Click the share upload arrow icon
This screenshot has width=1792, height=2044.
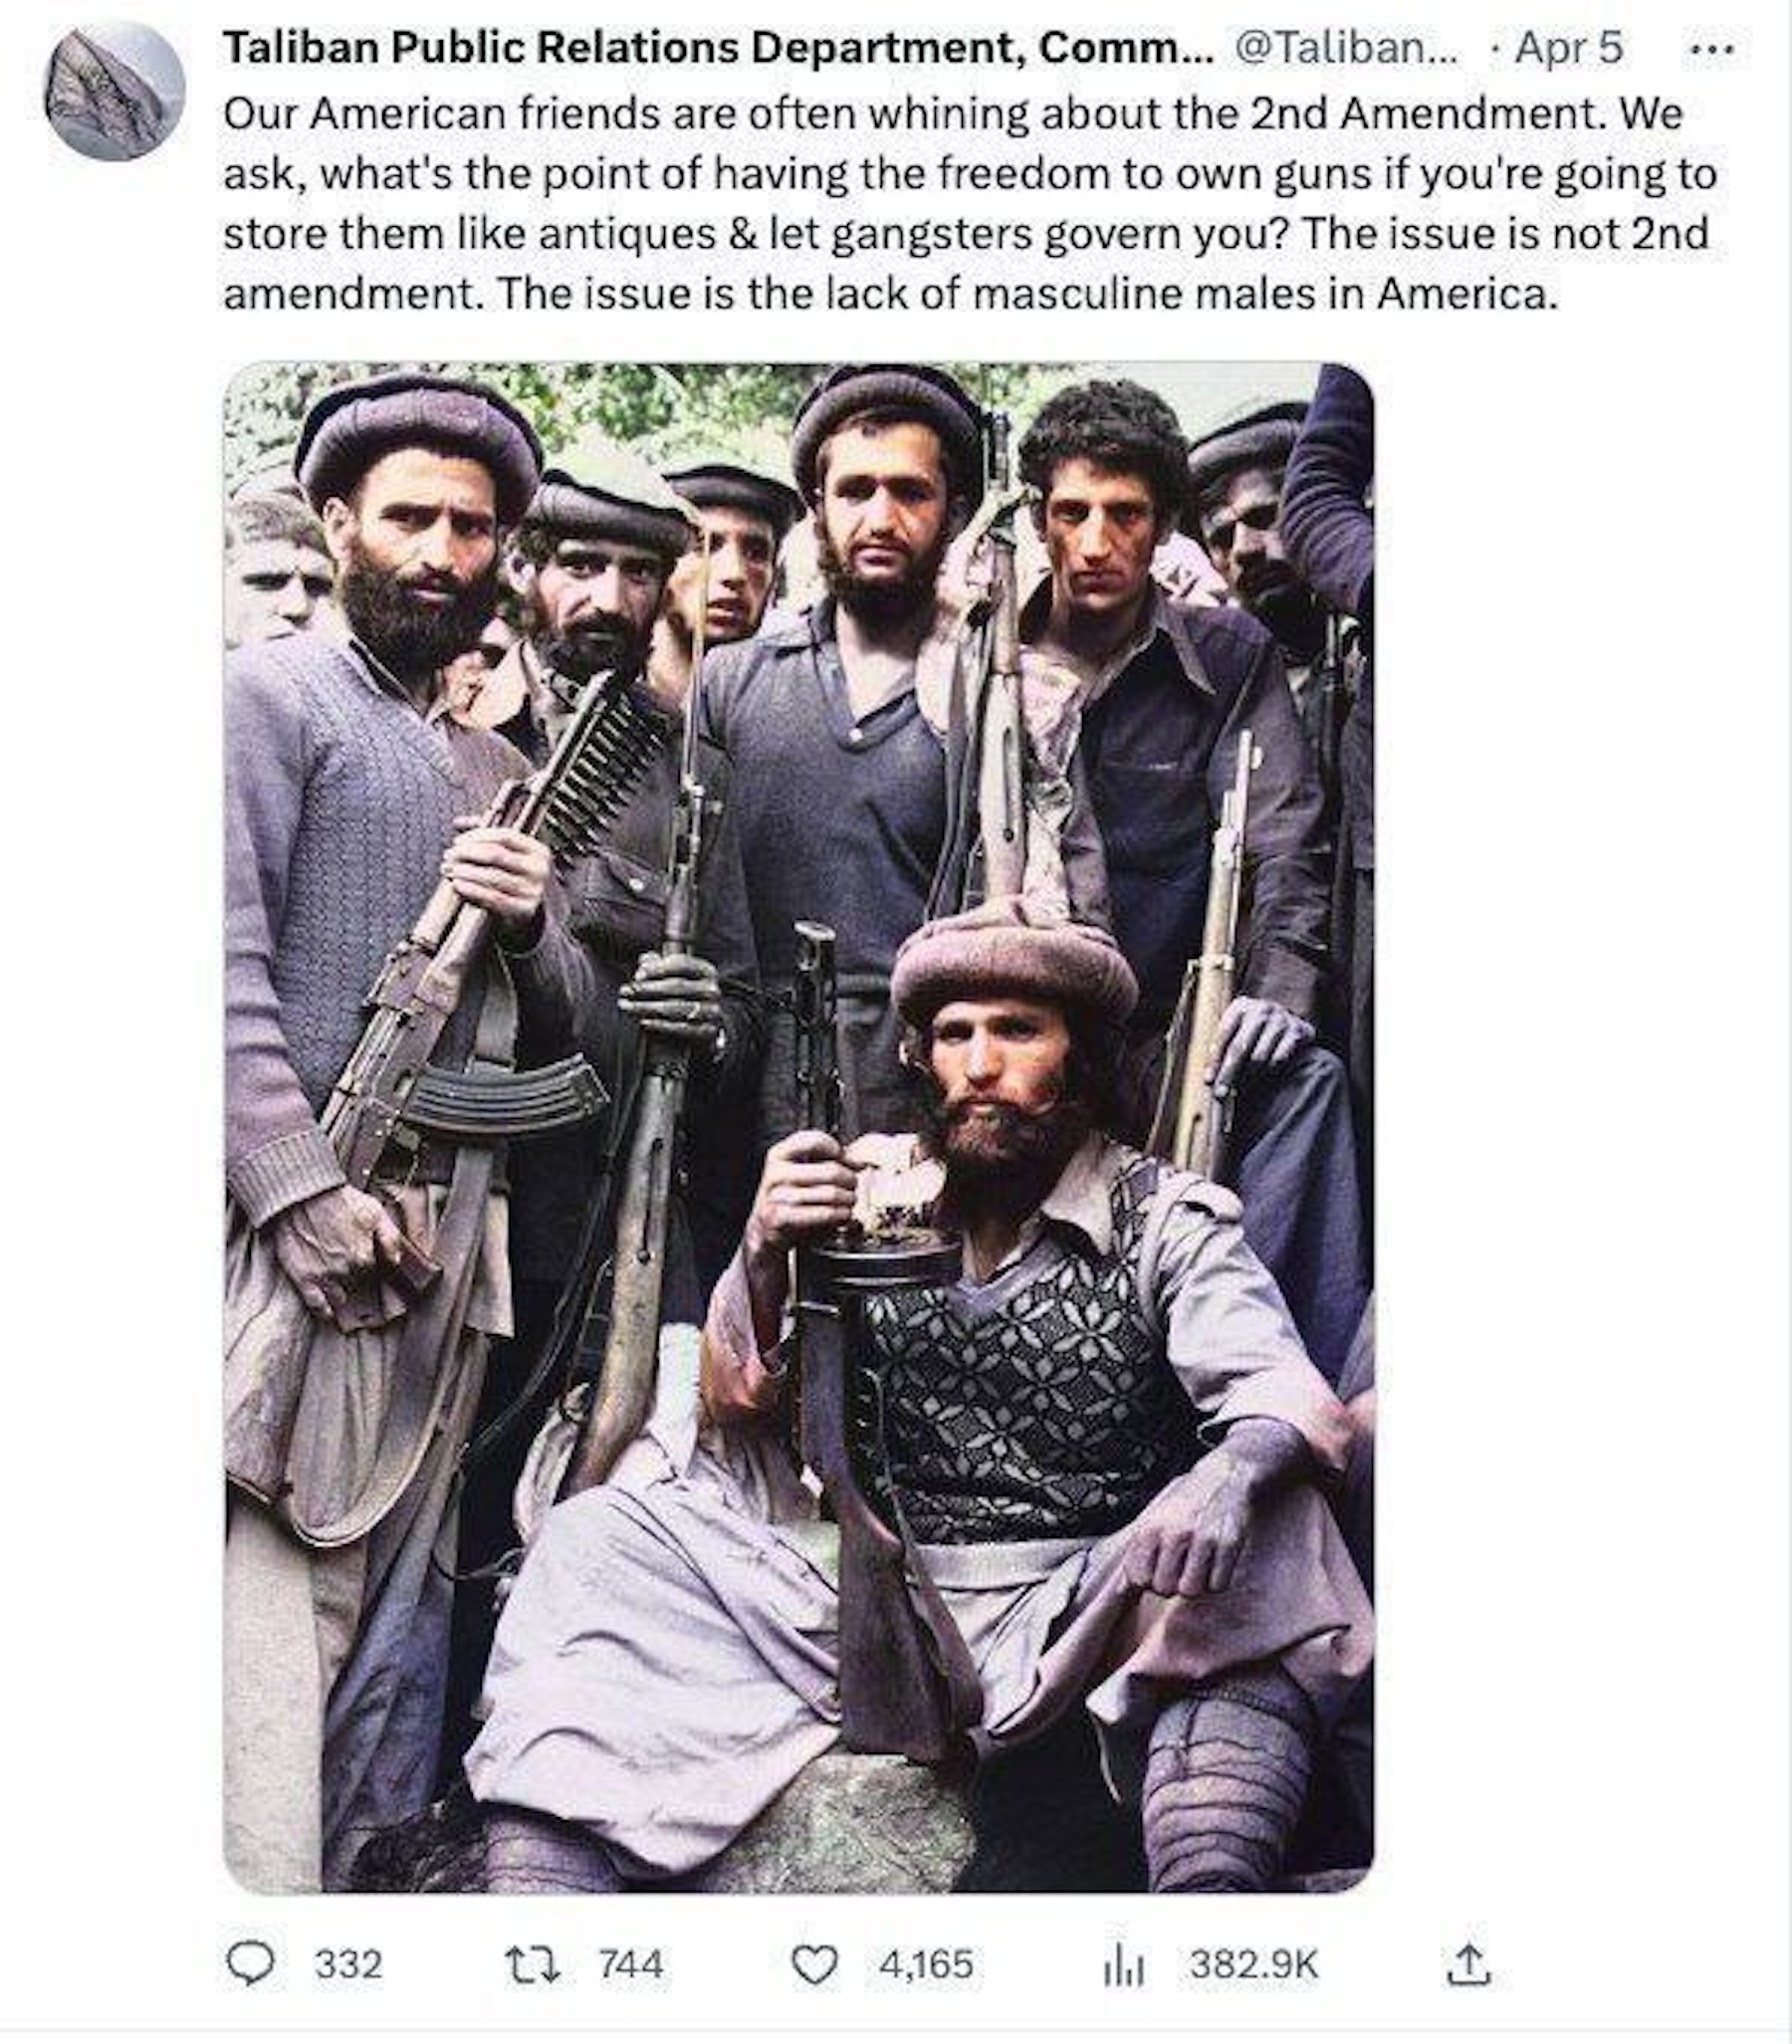tap(1469, 1963)
